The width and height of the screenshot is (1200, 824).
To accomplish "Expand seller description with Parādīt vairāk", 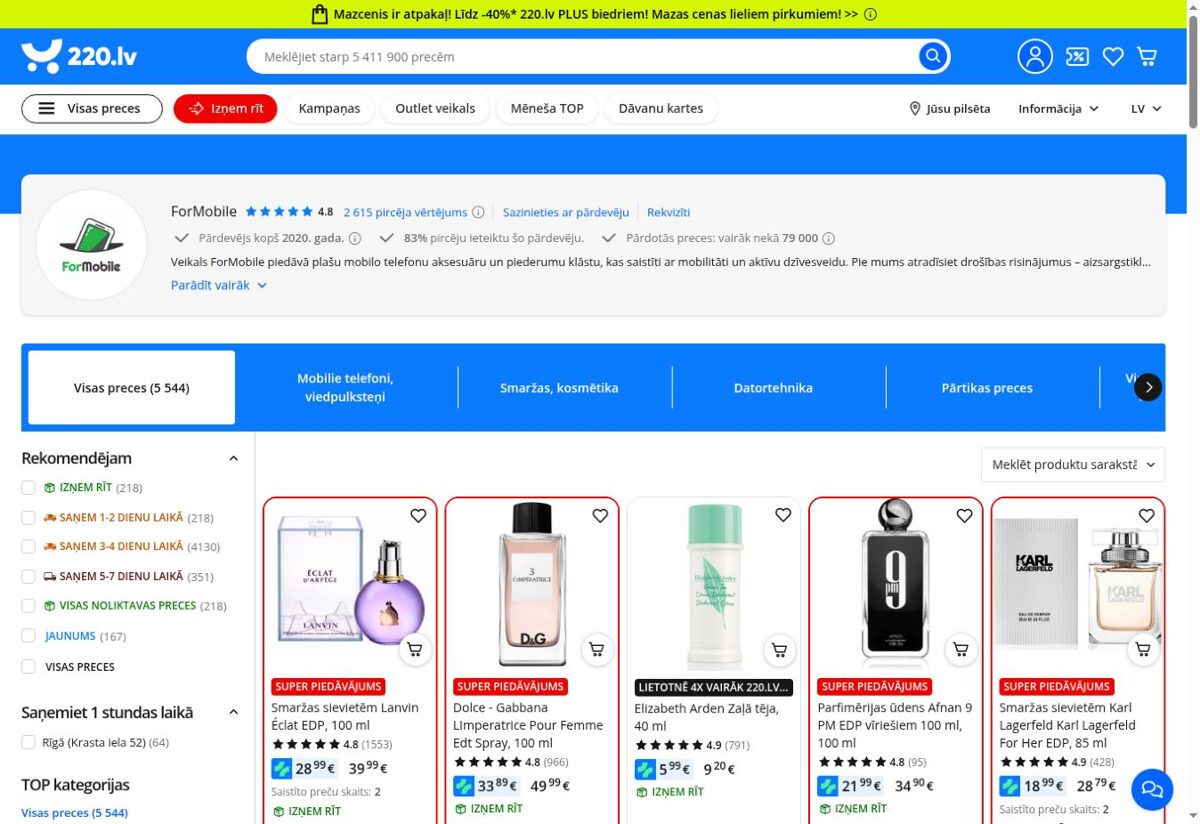I will point(219,285).
